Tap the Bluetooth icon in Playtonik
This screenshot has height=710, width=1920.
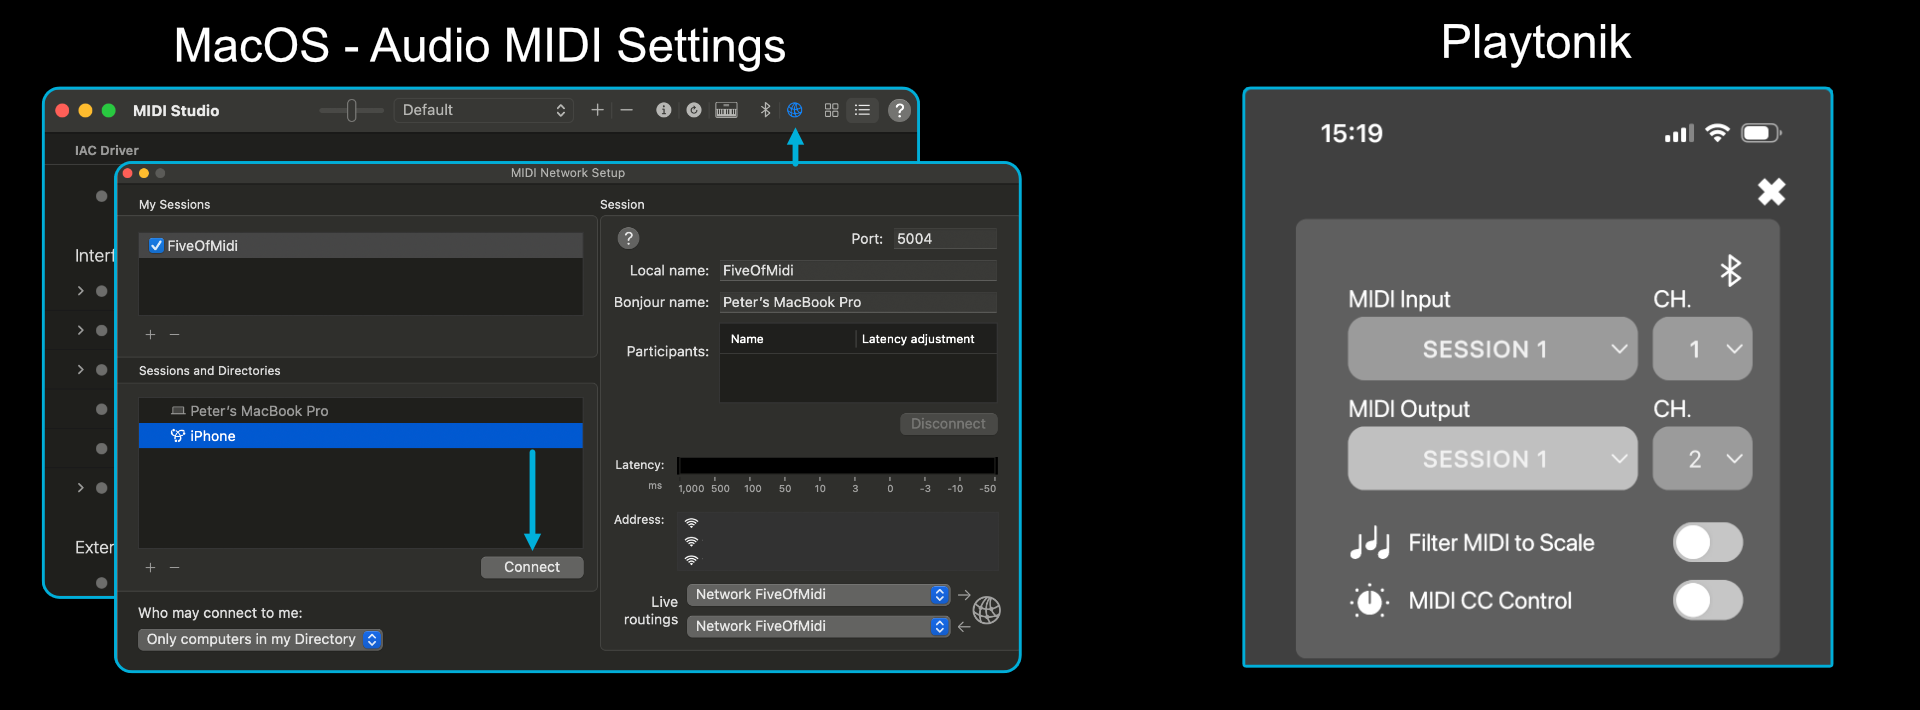point(1730,270)
